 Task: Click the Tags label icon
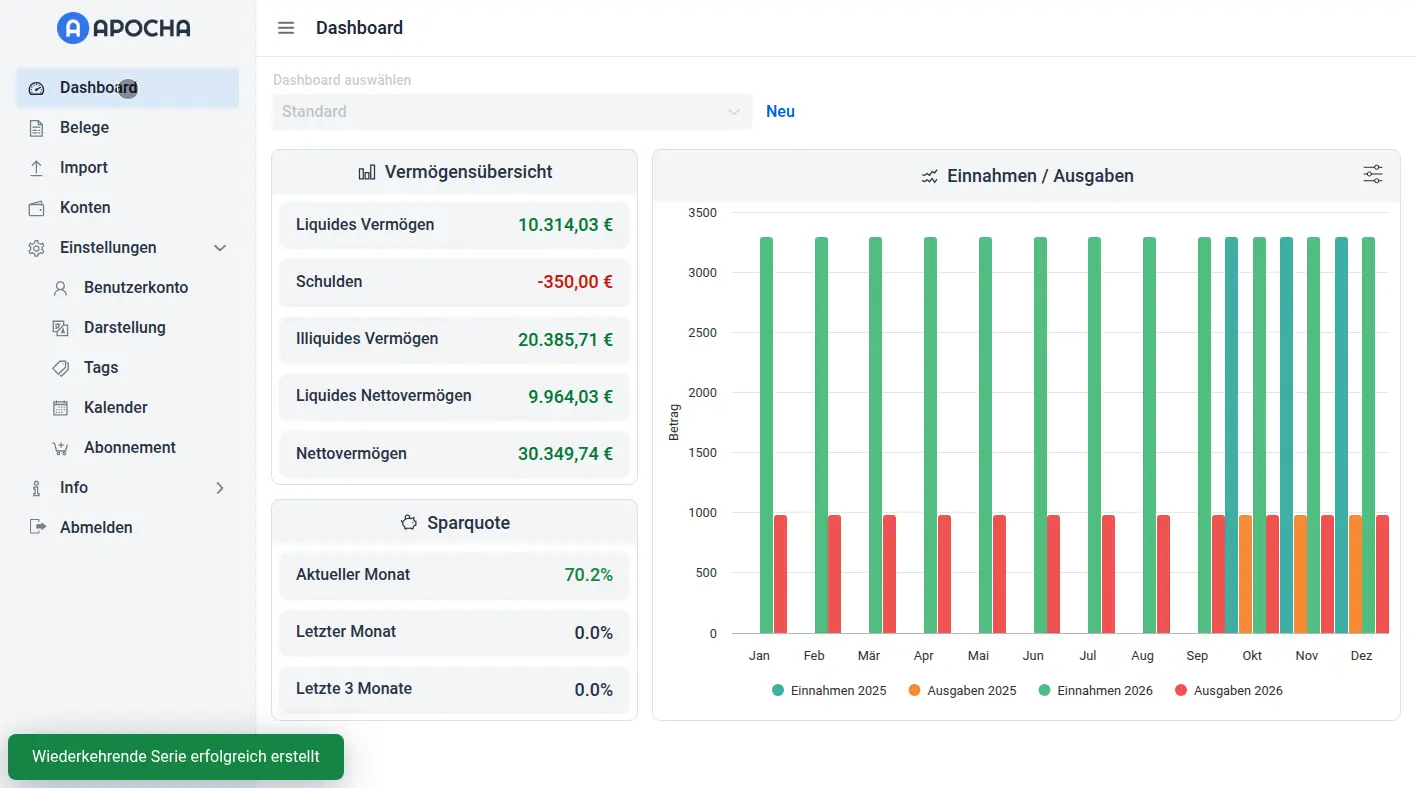click(x=61, y=368)
